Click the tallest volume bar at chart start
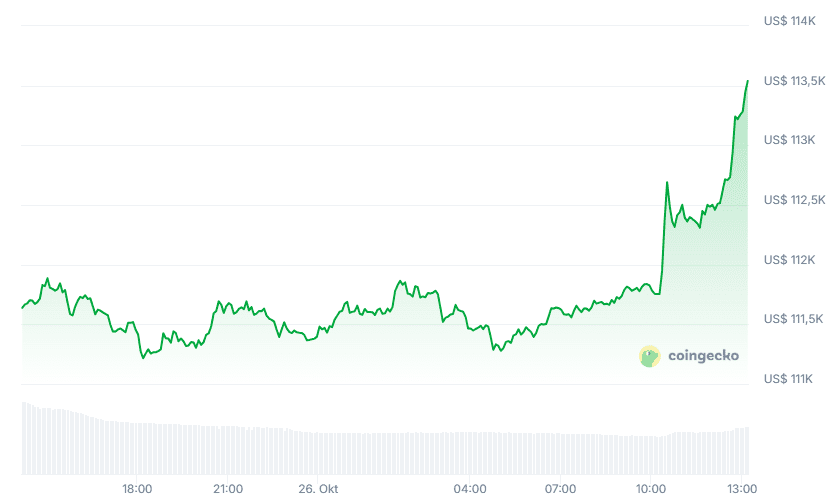This screenshot has height=503, width=839. [x=24, y=438]
